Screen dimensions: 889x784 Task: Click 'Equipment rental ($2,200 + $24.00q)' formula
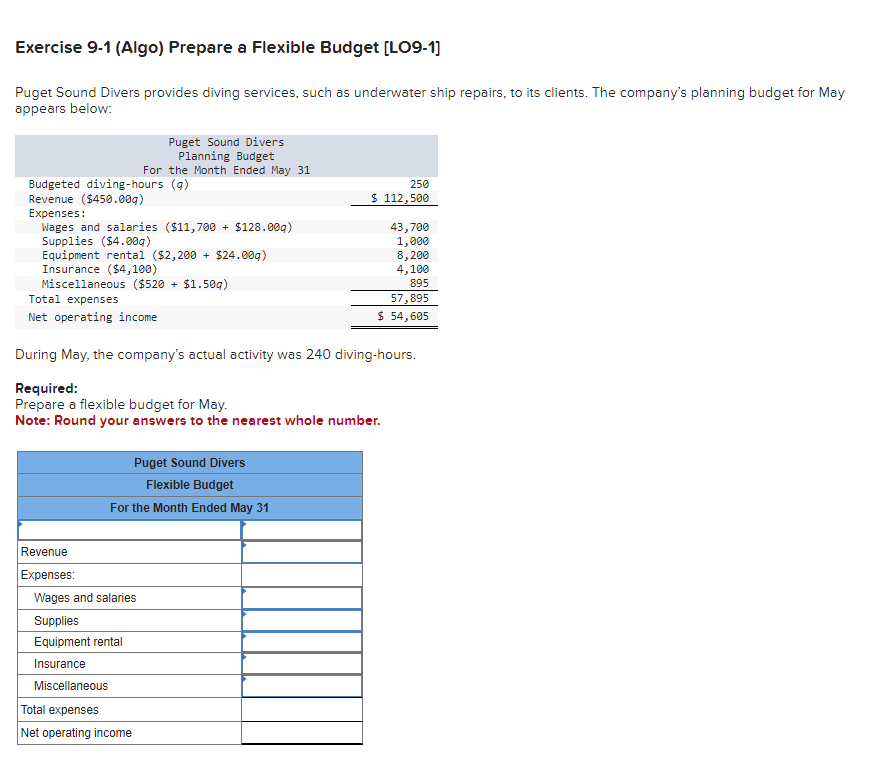tap(154, 256)
